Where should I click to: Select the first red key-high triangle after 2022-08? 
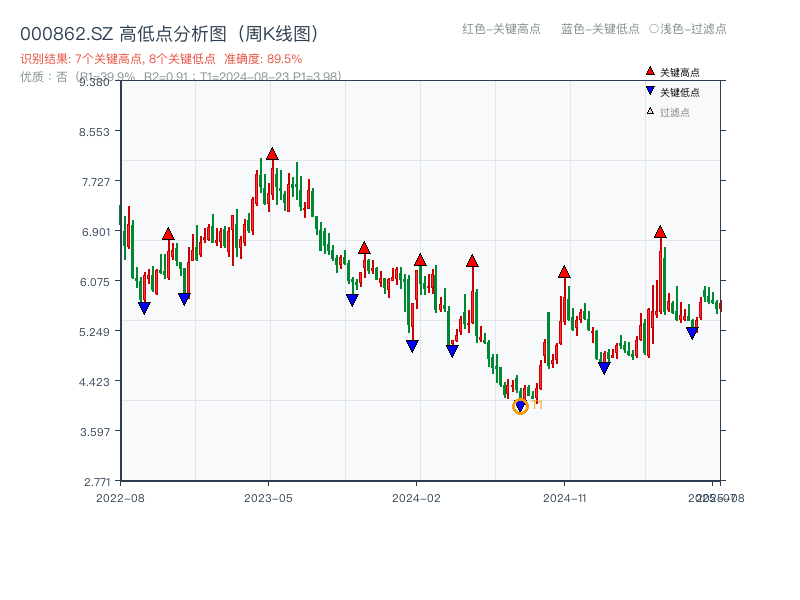pos(168,234)
